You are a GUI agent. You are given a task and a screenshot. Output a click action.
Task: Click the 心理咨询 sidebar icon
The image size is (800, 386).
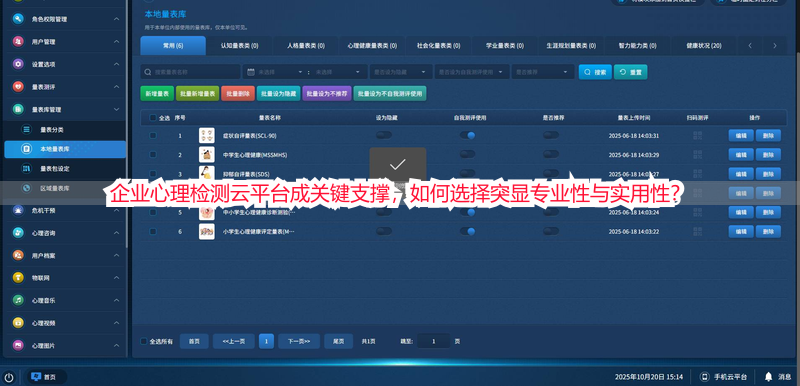[x=18, y=233]
